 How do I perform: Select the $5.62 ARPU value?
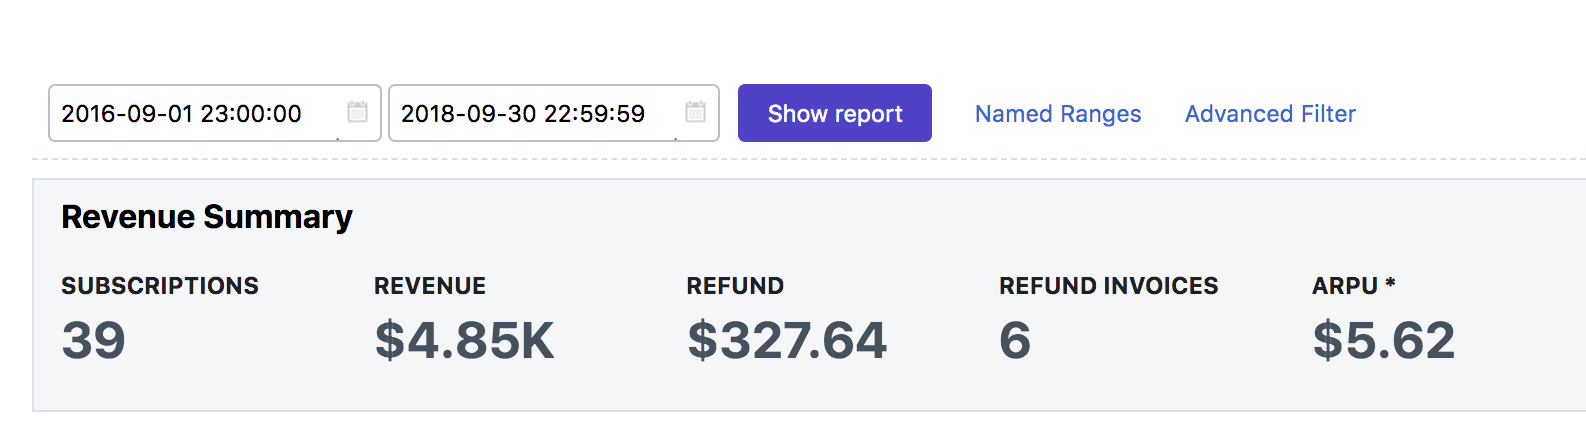pos(1384,340)
